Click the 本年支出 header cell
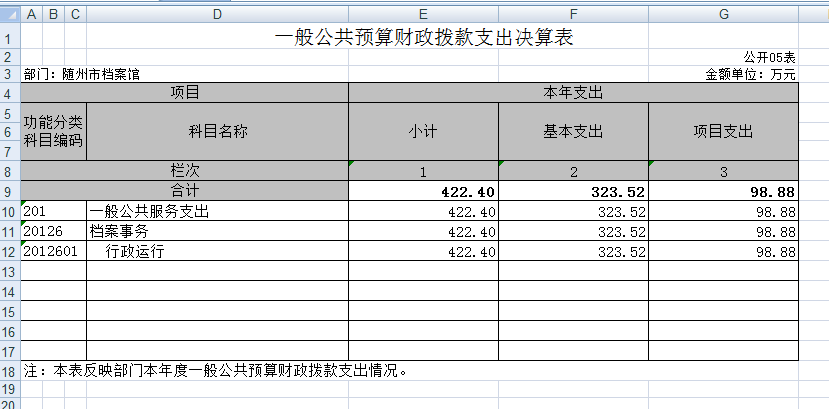The height and width of the screenshot is (409, 829). (573, 92)
